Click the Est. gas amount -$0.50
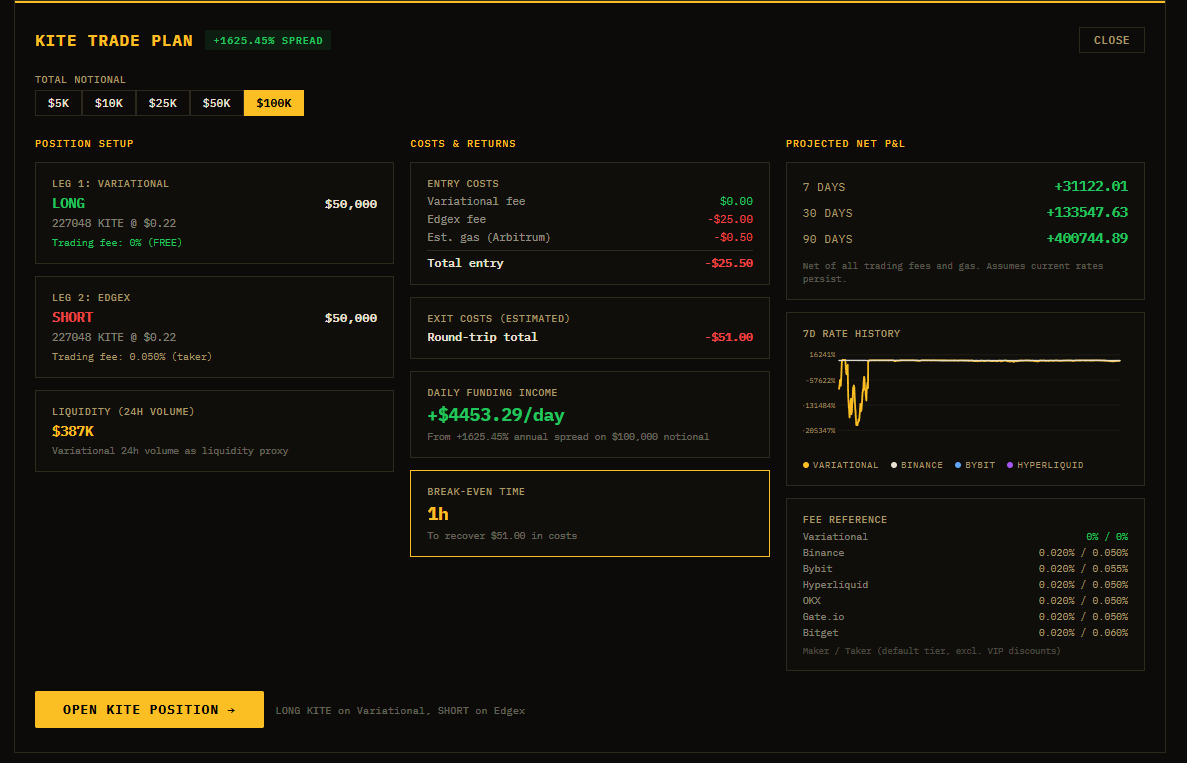The height and width of the screenshot is (763, 1187). (x=734, y=238)
